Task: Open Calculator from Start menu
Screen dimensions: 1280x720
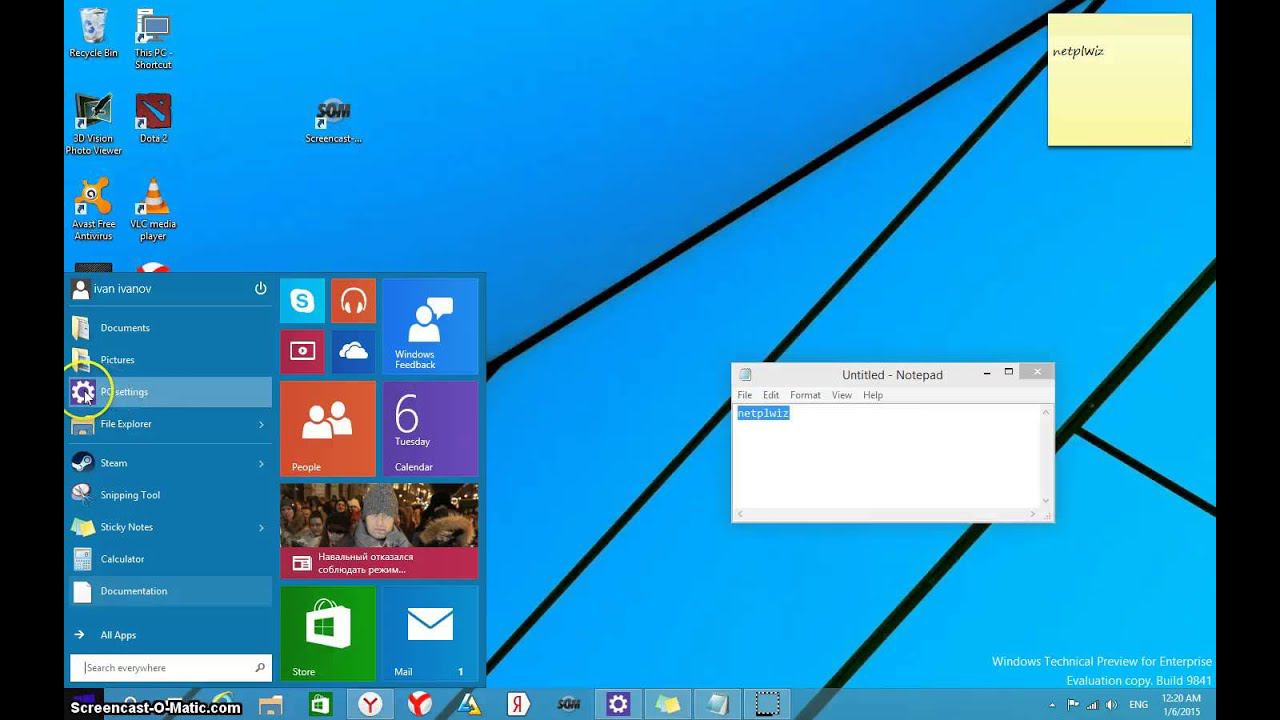Action: [x=170, y=559]
